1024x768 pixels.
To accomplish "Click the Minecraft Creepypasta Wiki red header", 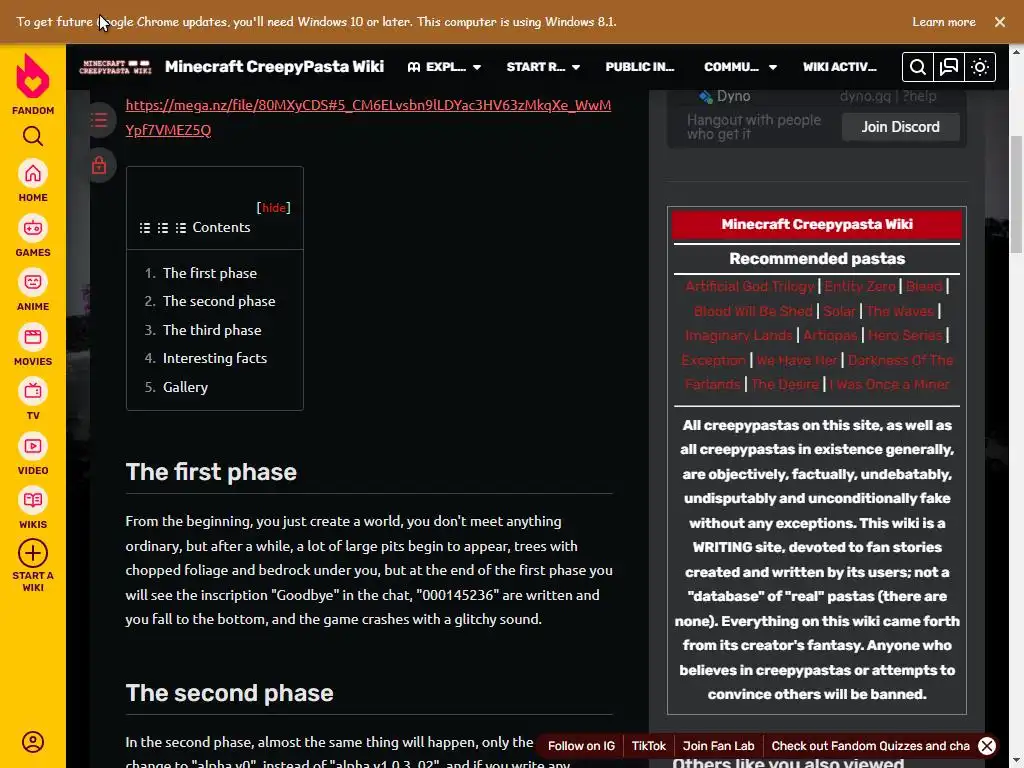I will tap(816, 224).
